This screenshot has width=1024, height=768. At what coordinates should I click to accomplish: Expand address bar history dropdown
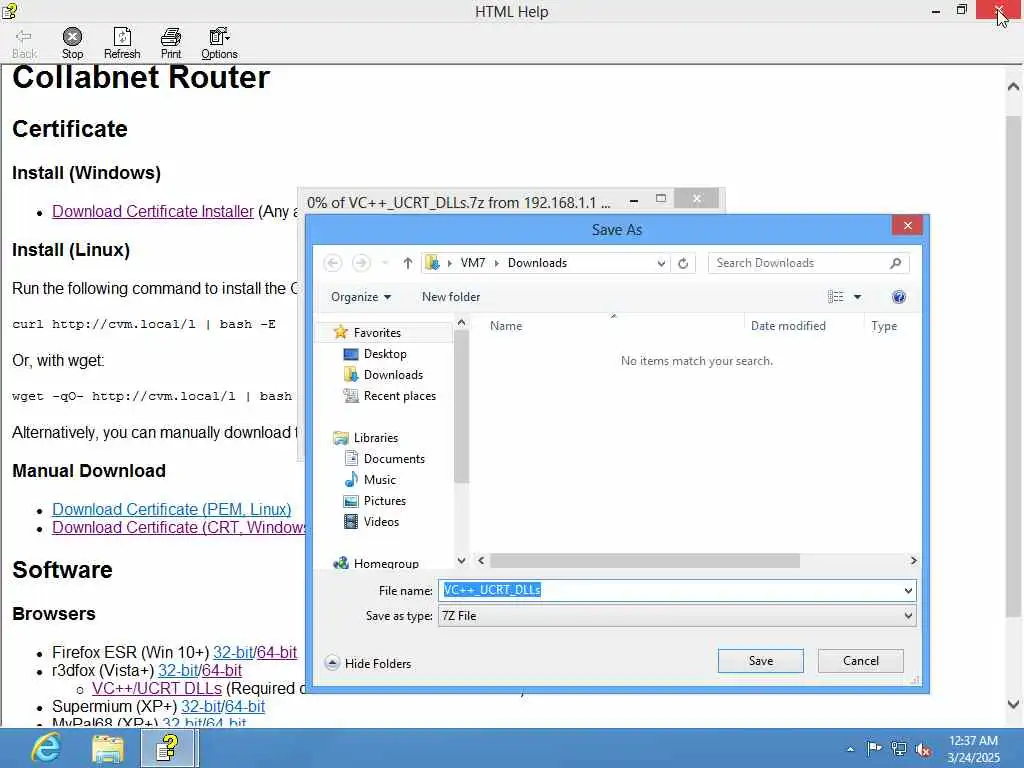661,263
